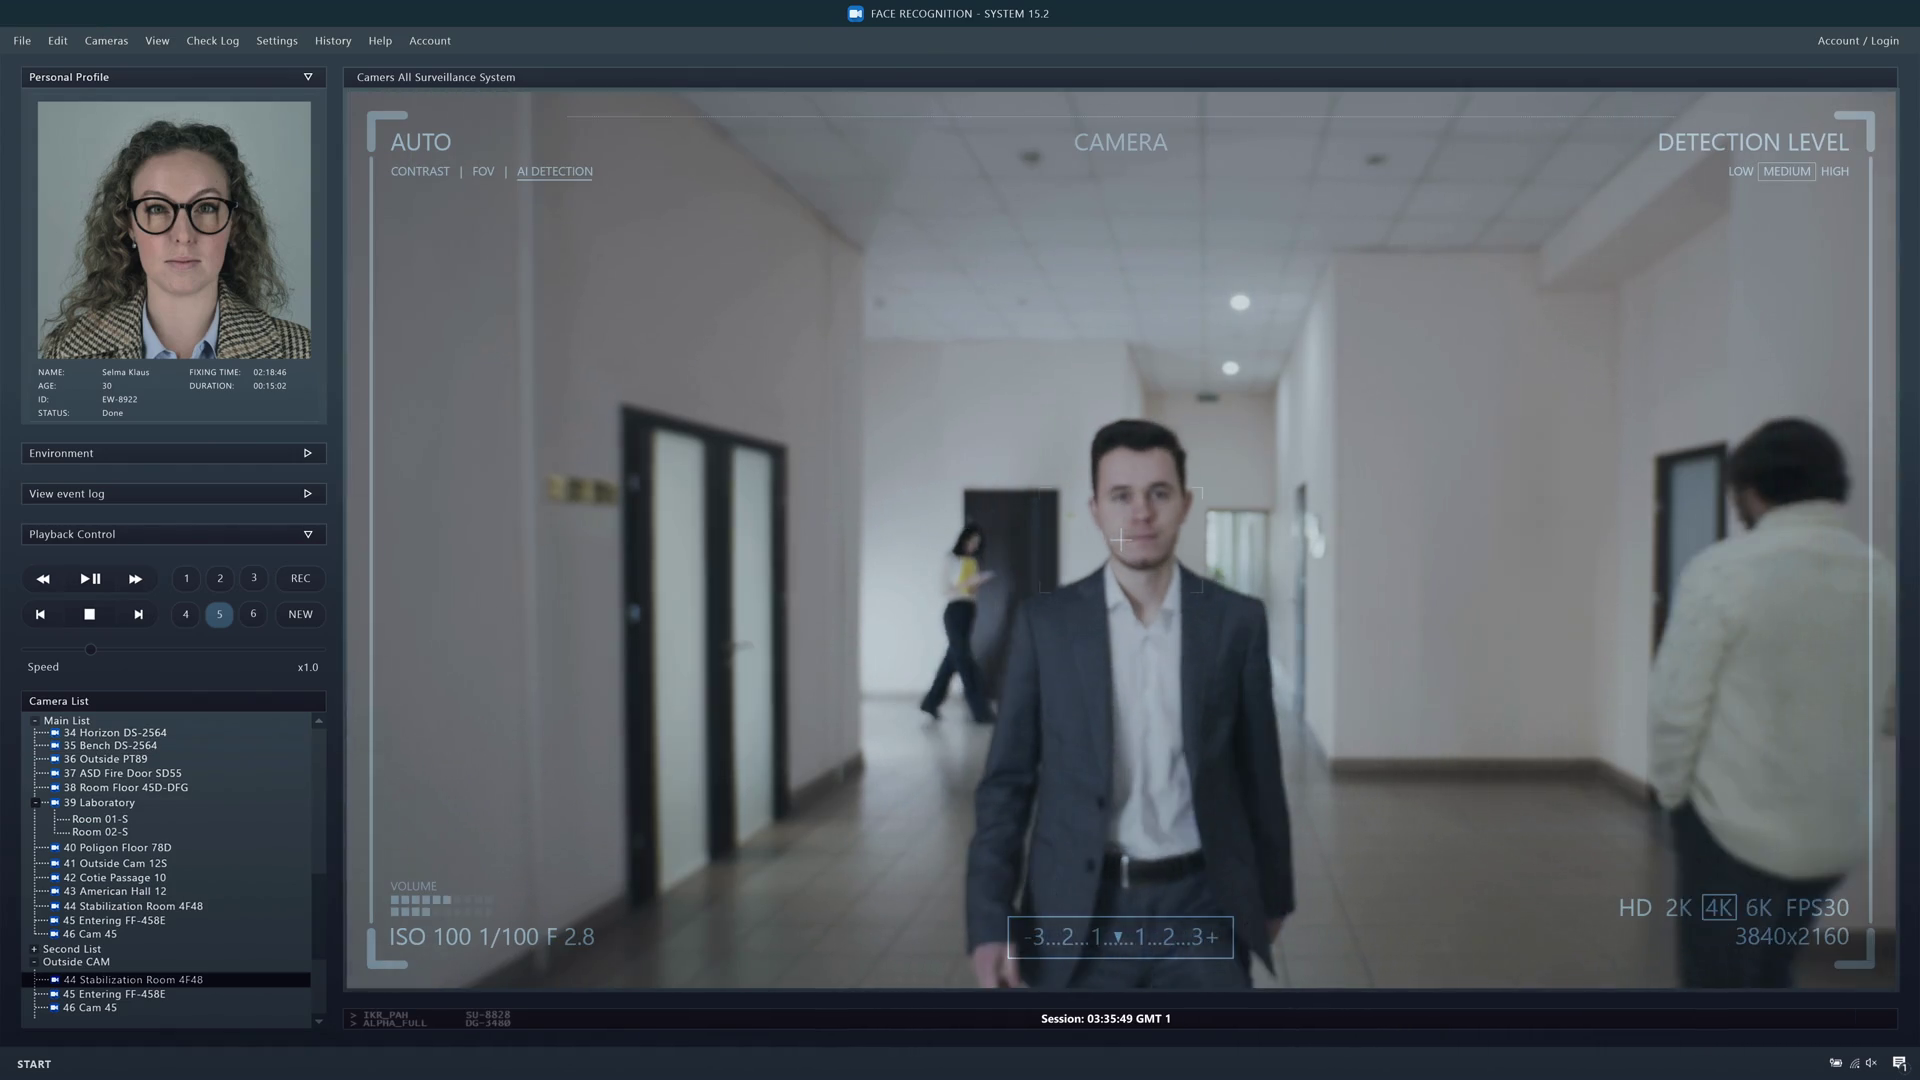This screenshot has height=1080, width=1920.
Task: Open the Check Log menu
Action: click(x=212, y=41)
